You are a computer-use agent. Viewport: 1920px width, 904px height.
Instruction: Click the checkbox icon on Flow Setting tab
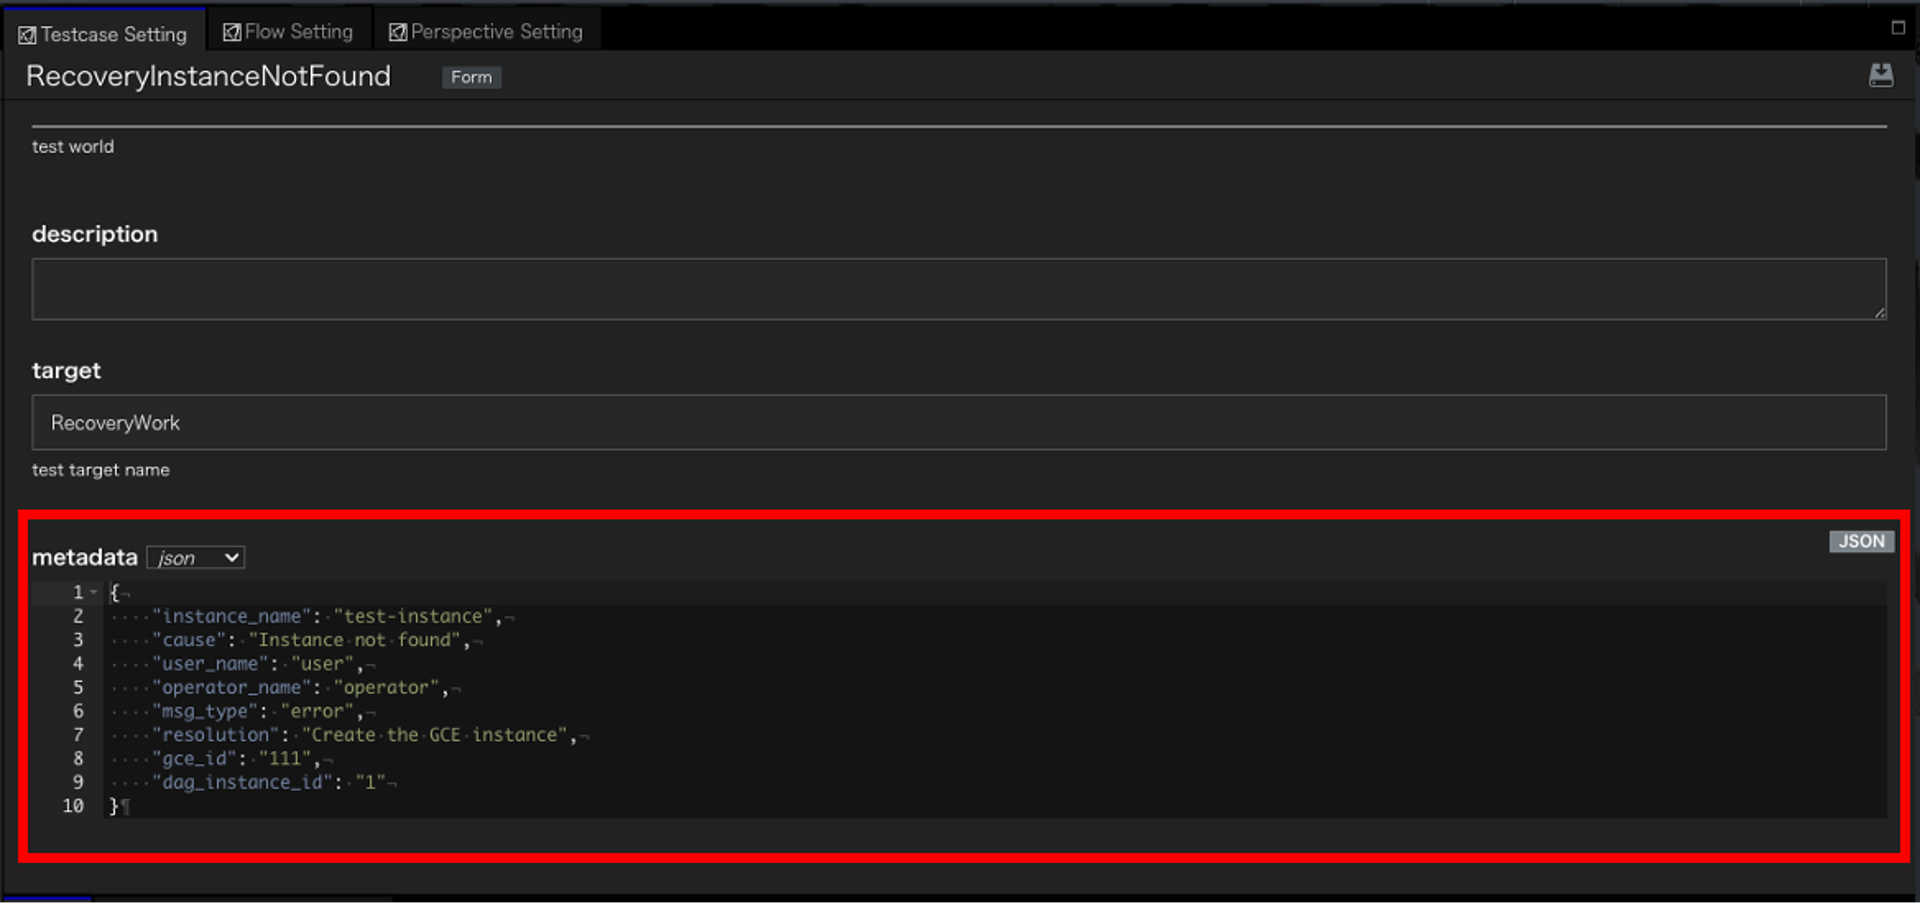point(232,33)
